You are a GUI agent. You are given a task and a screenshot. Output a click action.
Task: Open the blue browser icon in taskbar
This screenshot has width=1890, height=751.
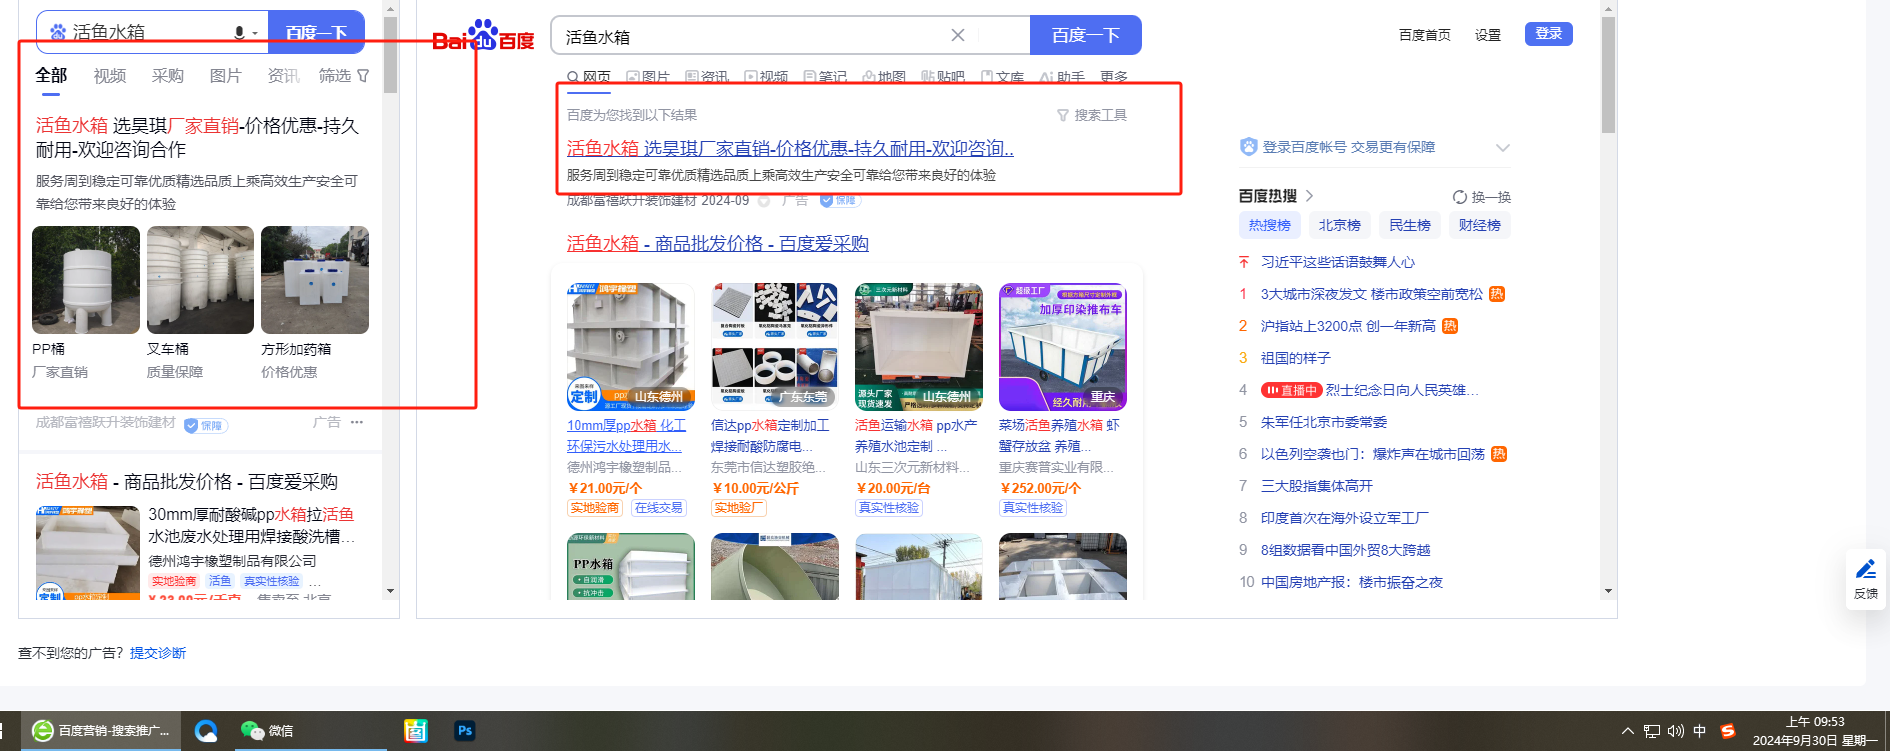click(206, 731)
